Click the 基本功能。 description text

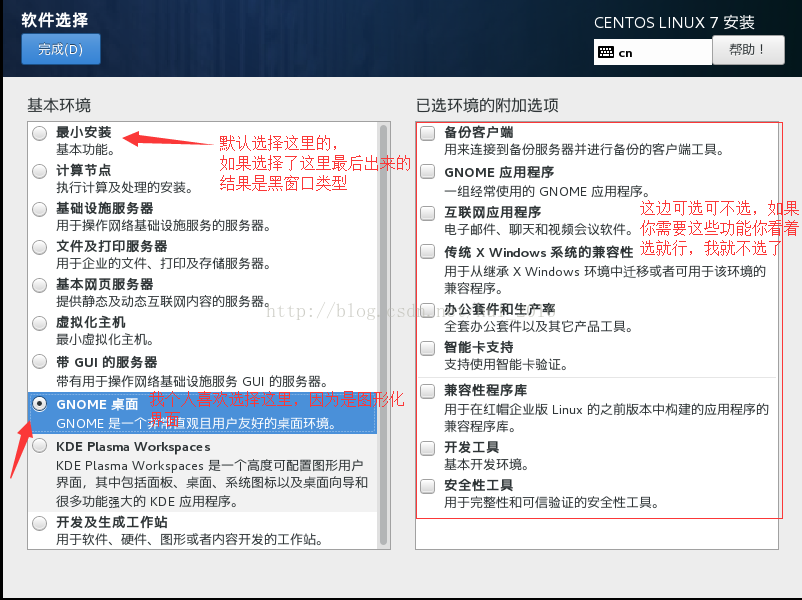(x=85, y=150)
